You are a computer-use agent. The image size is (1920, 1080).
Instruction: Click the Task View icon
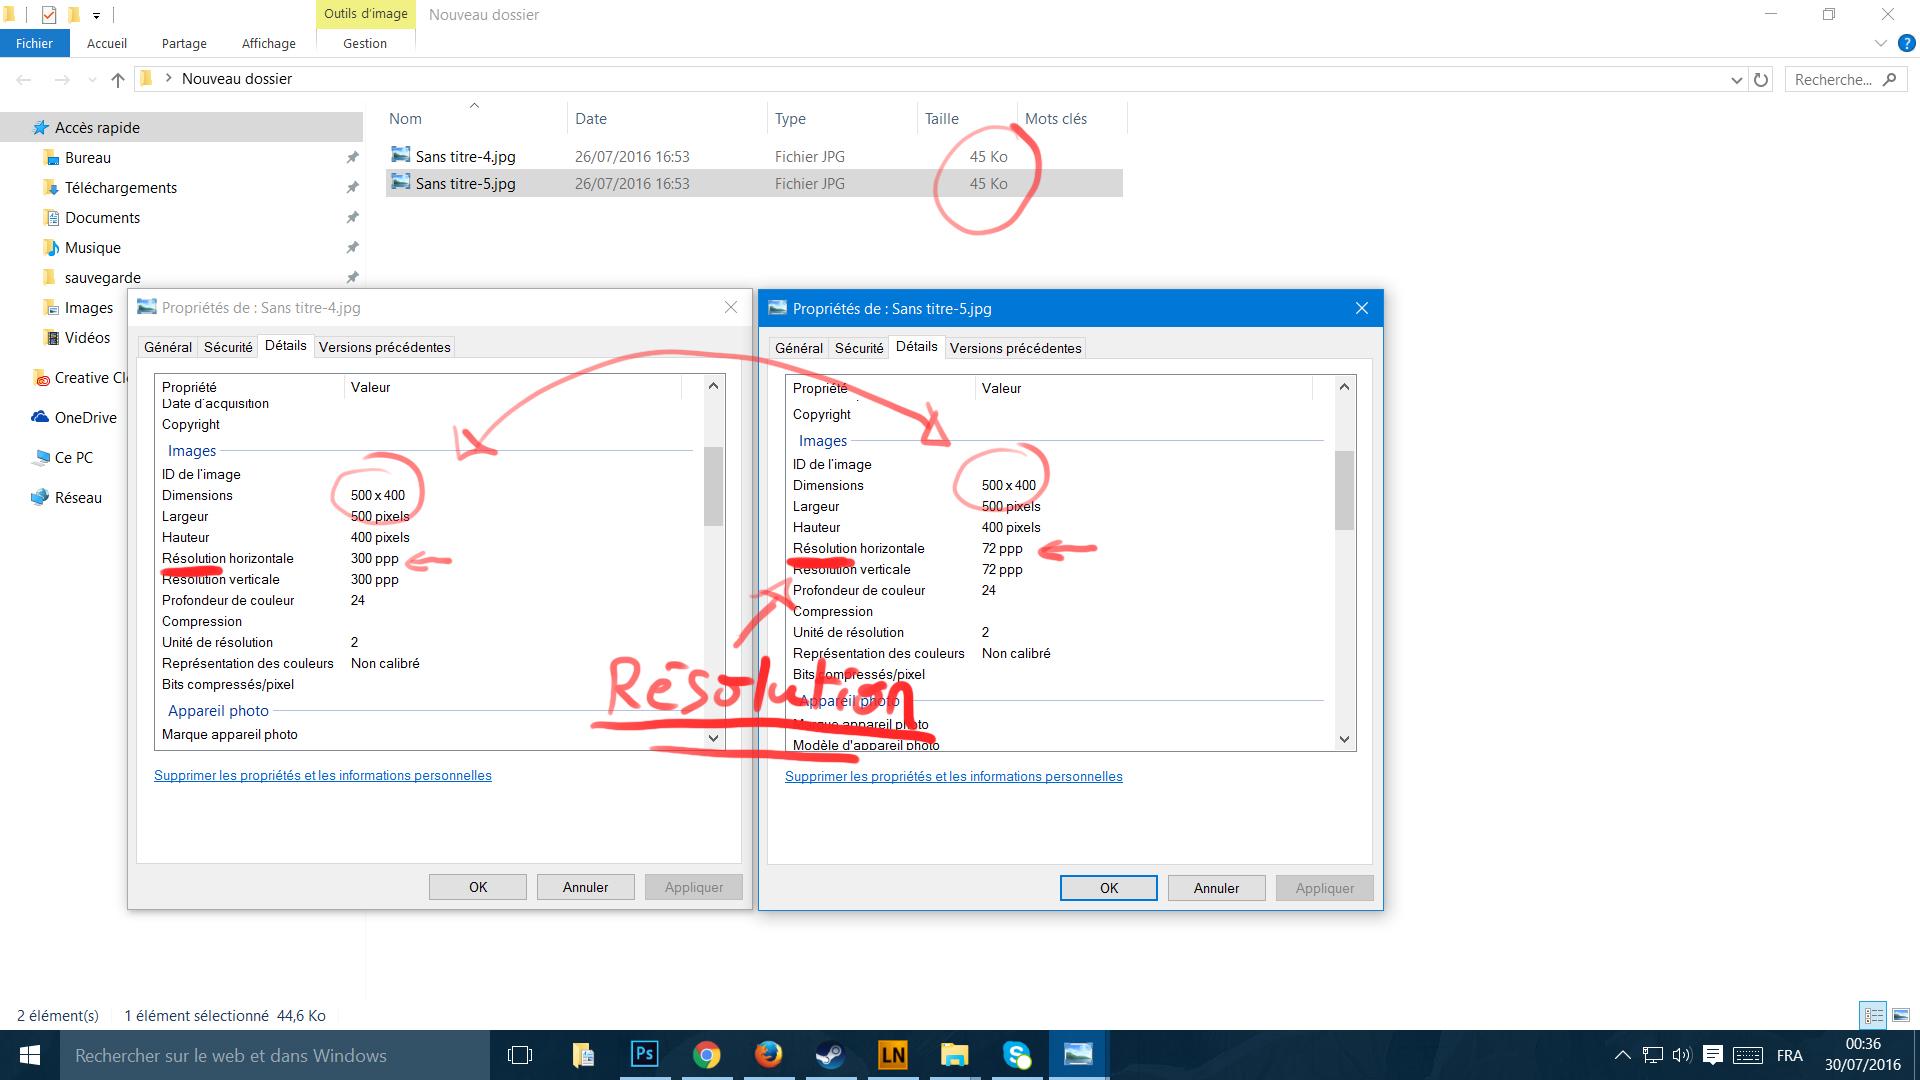coord(520,1055)
